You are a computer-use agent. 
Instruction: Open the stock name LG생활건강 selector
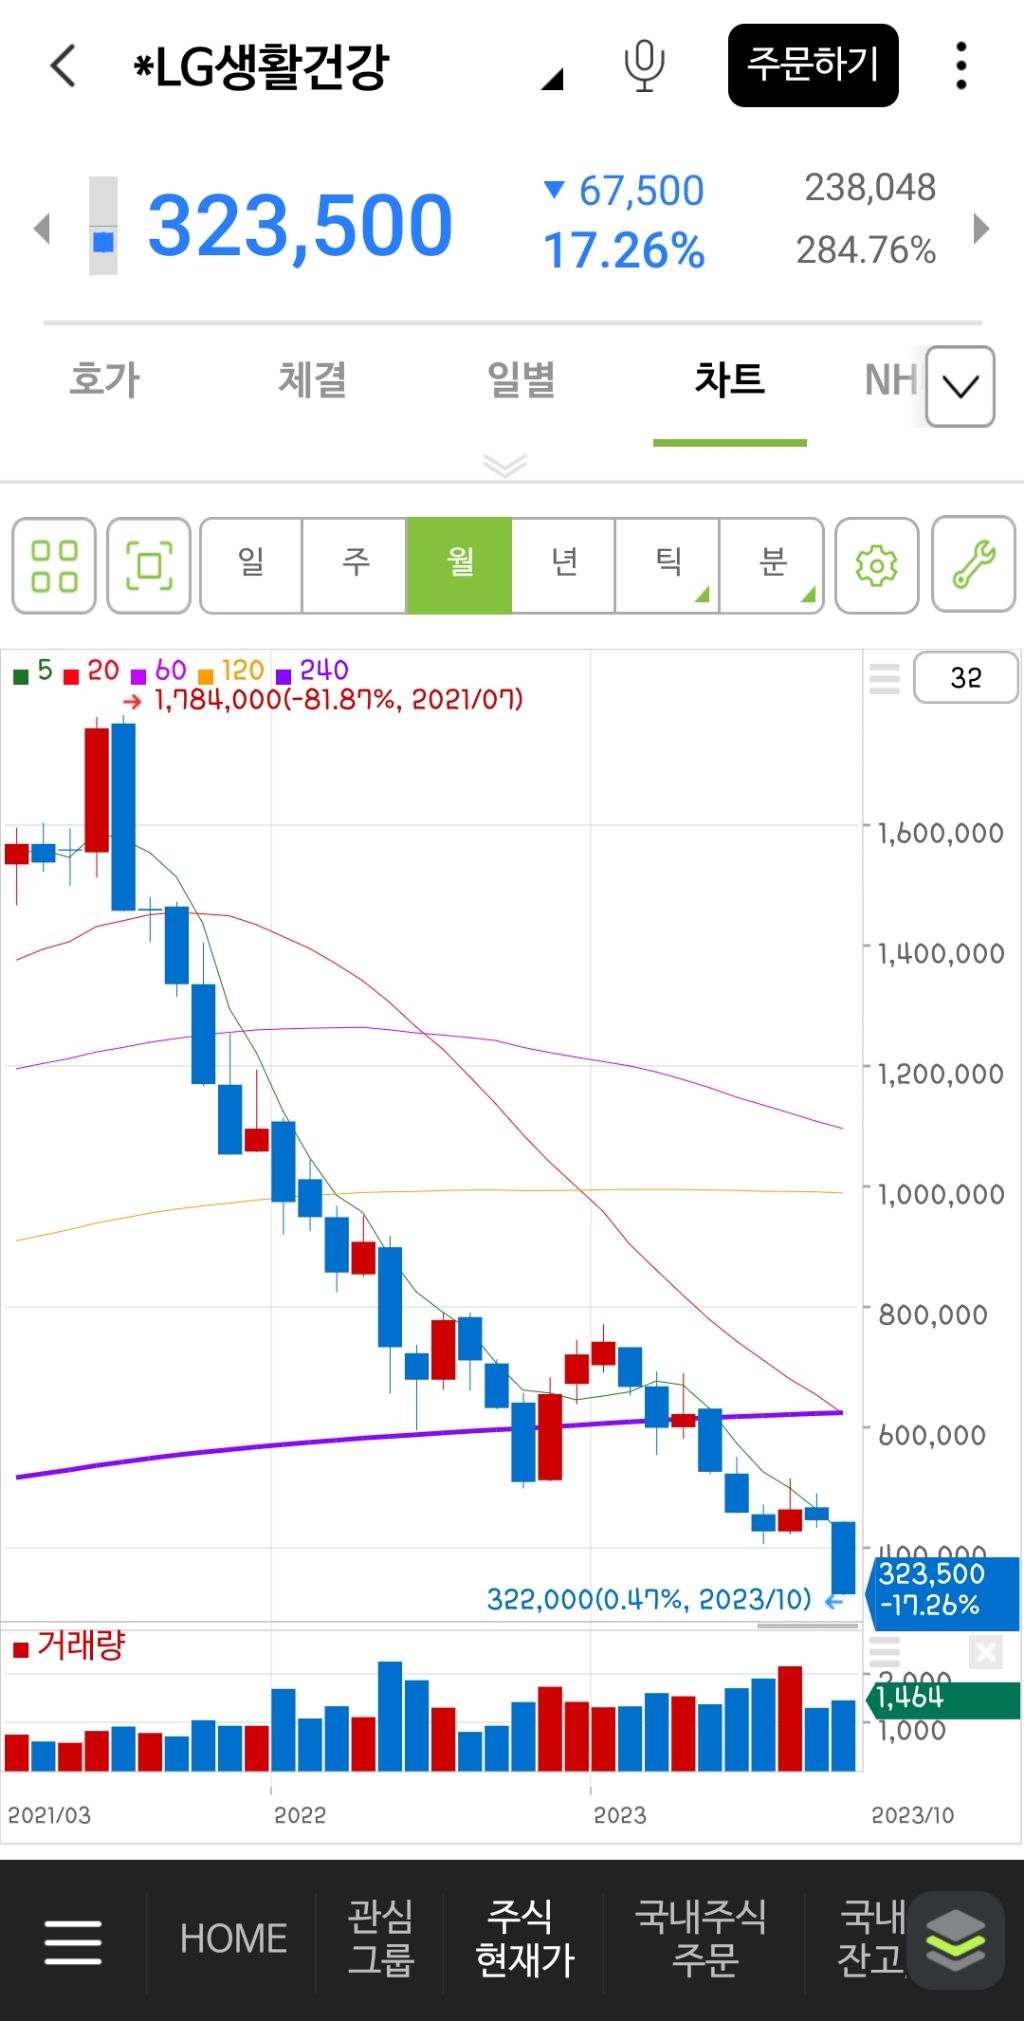pos(348,67)
